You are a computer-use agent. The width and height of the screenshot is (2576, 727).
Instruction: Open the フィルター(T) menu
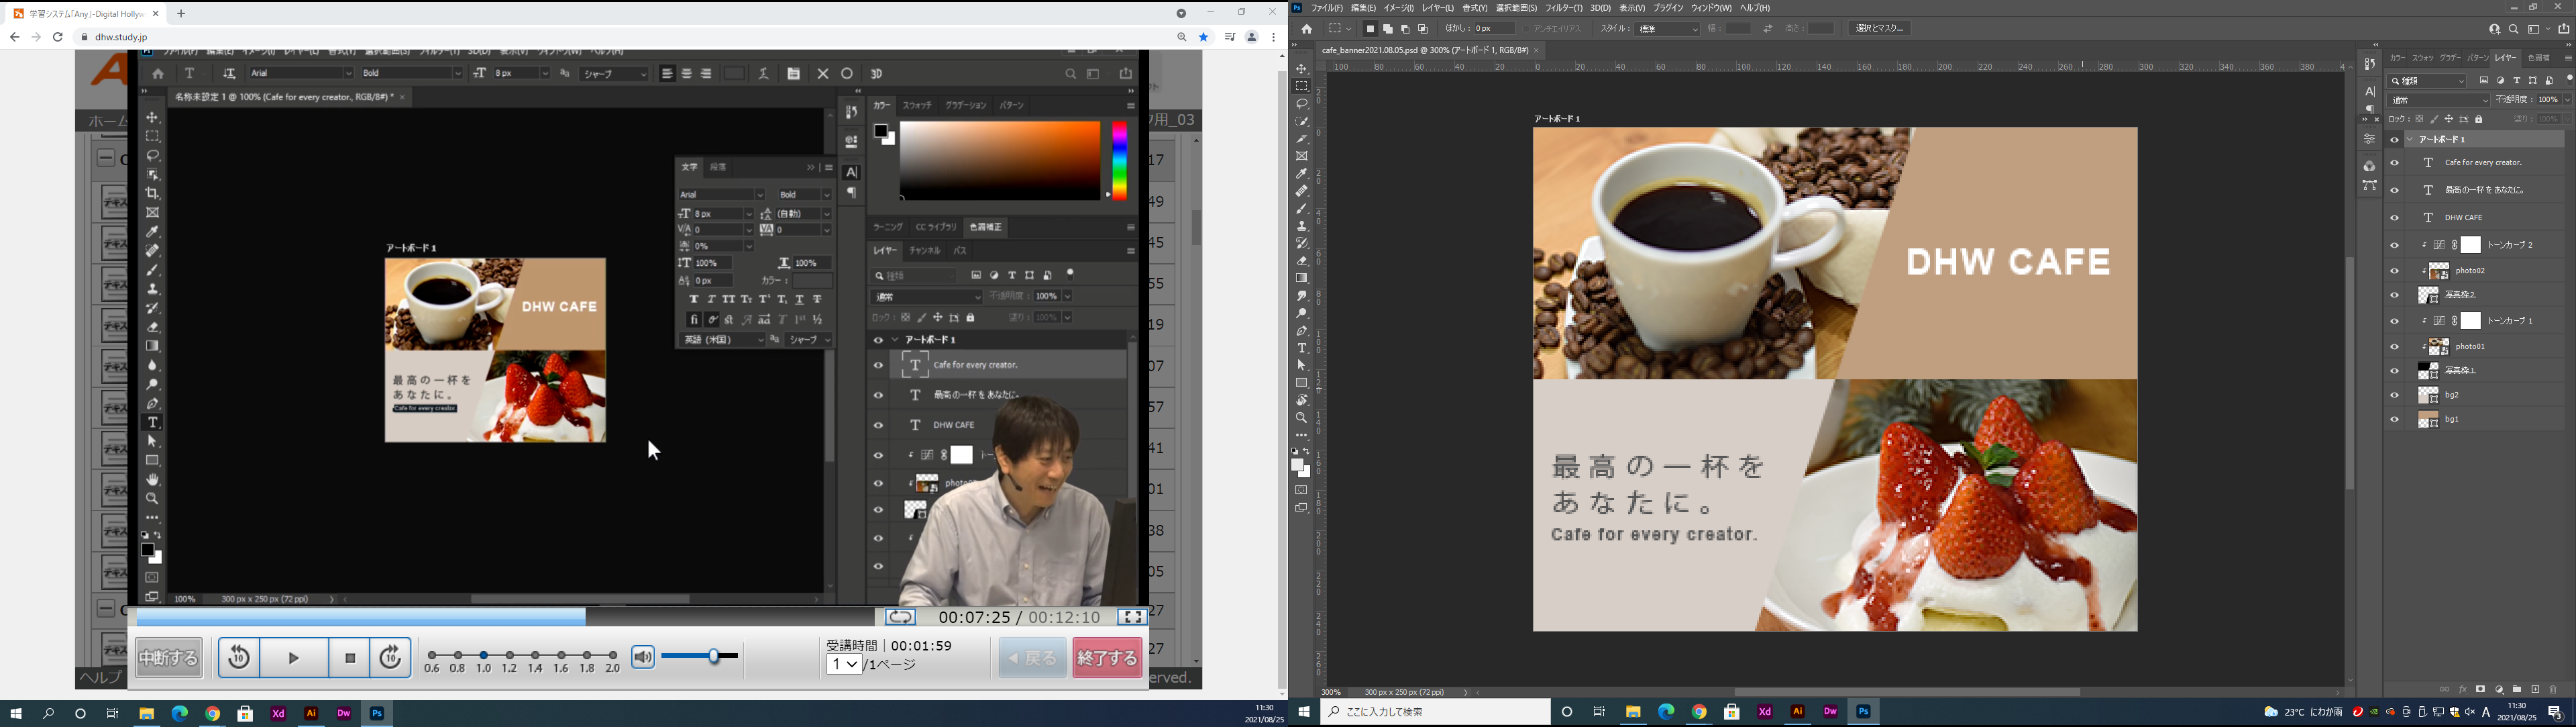coord(1564,8)
